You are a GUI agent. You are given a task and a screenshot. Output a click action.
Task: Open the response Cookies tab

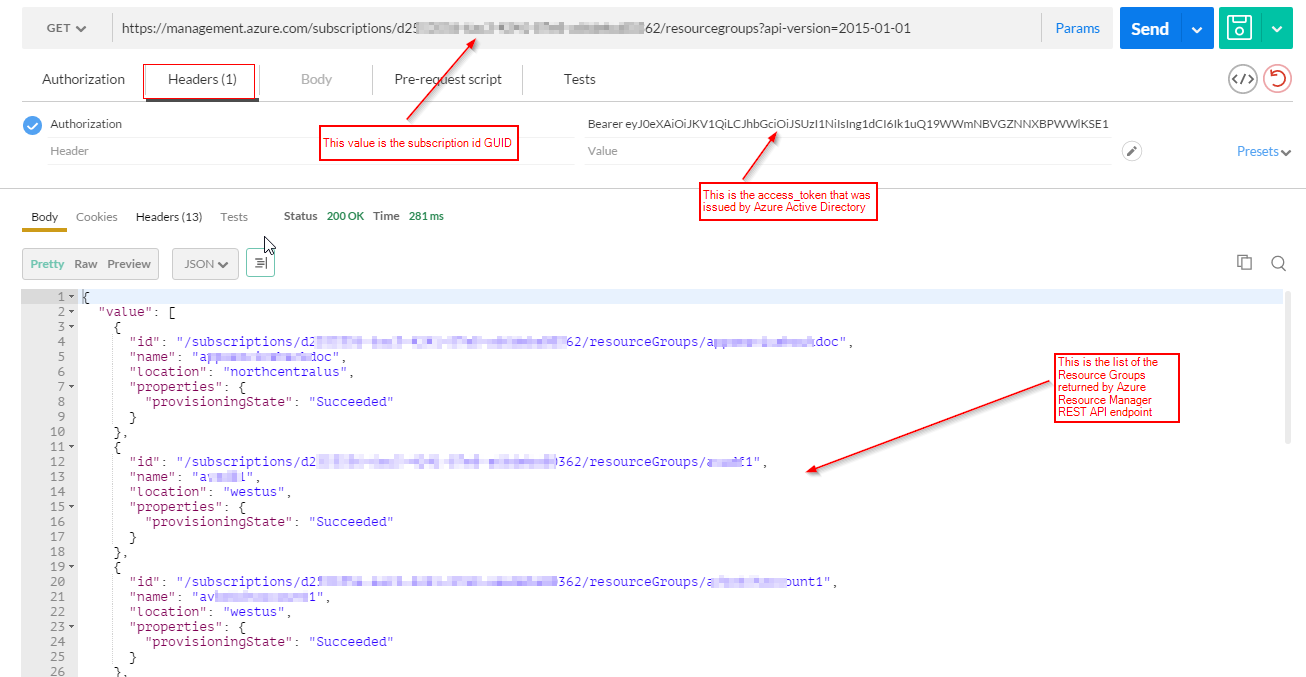pyautogui.click(x=97, y=217)
